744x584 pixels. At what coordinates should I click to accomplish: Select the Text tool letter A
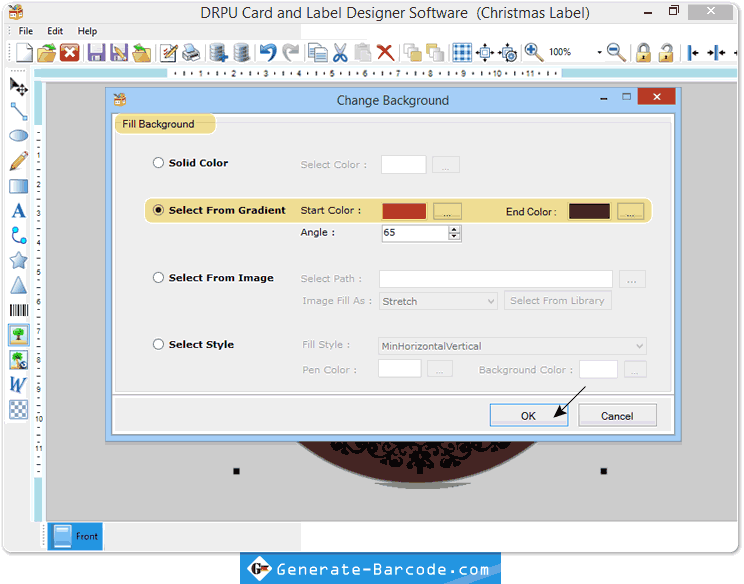coord(19,211)
